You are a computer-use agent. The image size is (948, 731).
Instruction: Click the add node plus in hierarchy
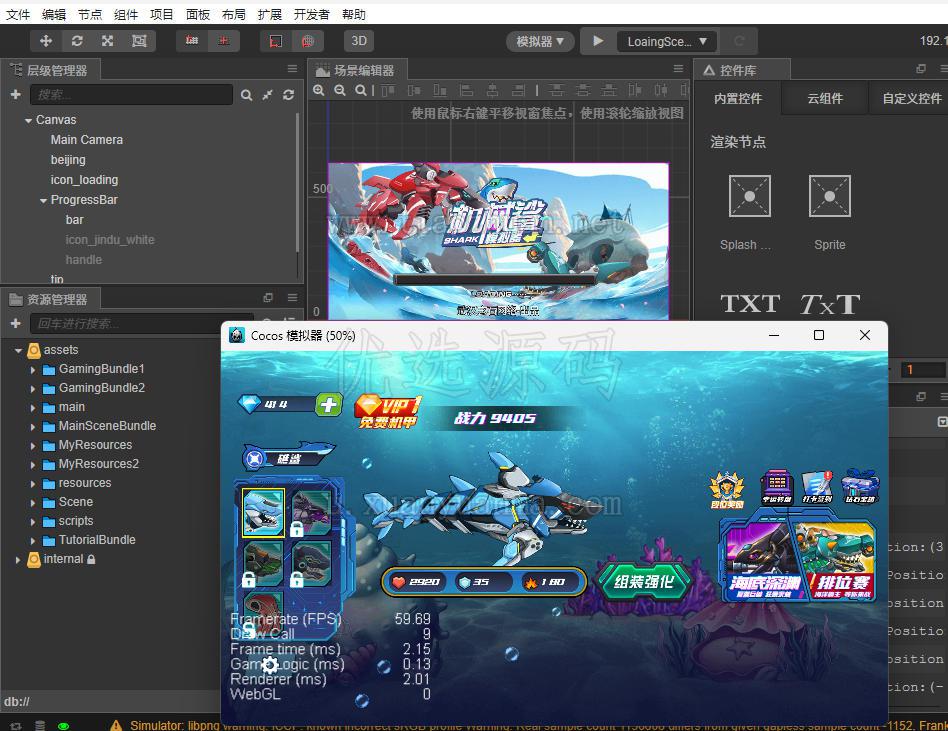(x=16, y=94)
